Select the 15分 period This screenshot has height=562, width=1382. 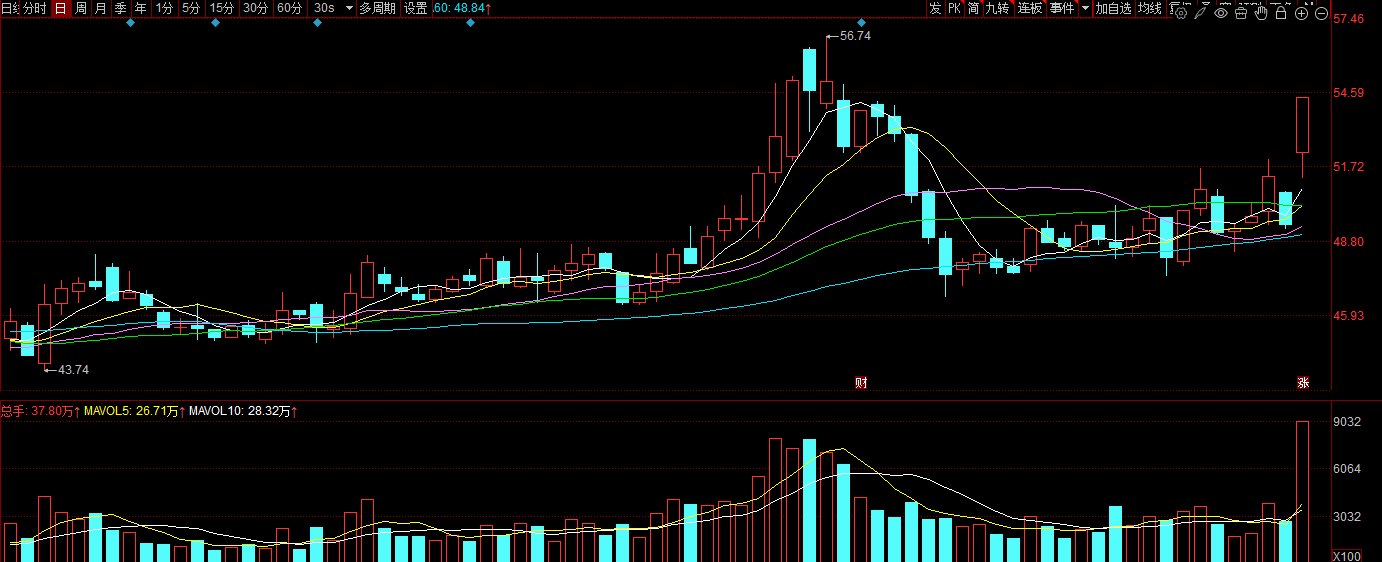222,8
